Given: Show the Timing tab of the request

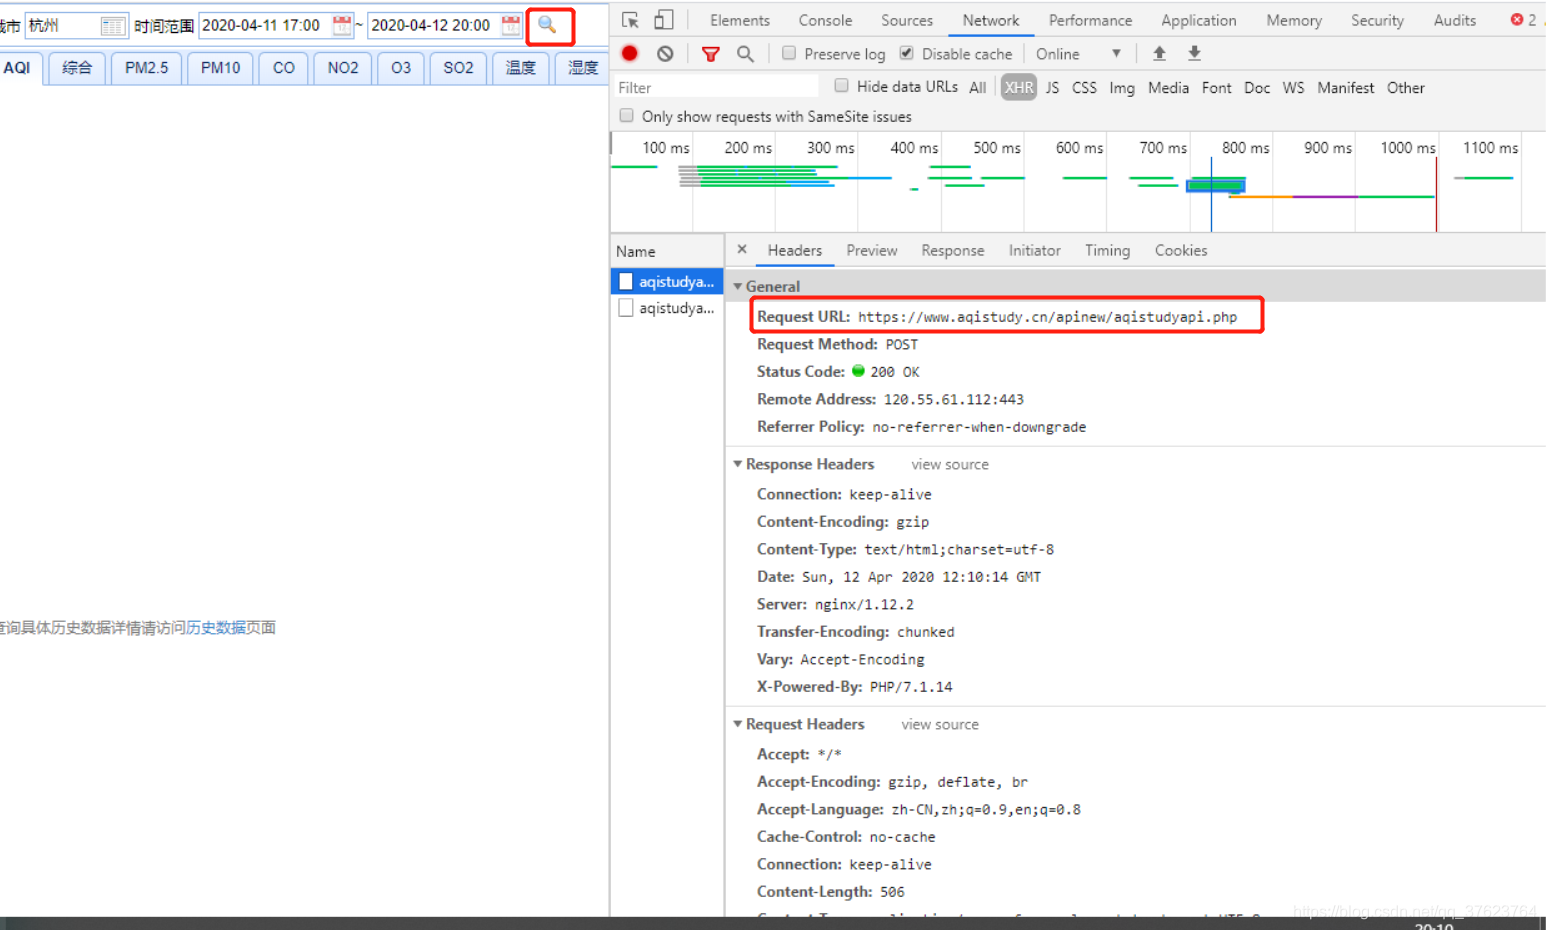Looking at the screenshot, I should [1107, 251].
